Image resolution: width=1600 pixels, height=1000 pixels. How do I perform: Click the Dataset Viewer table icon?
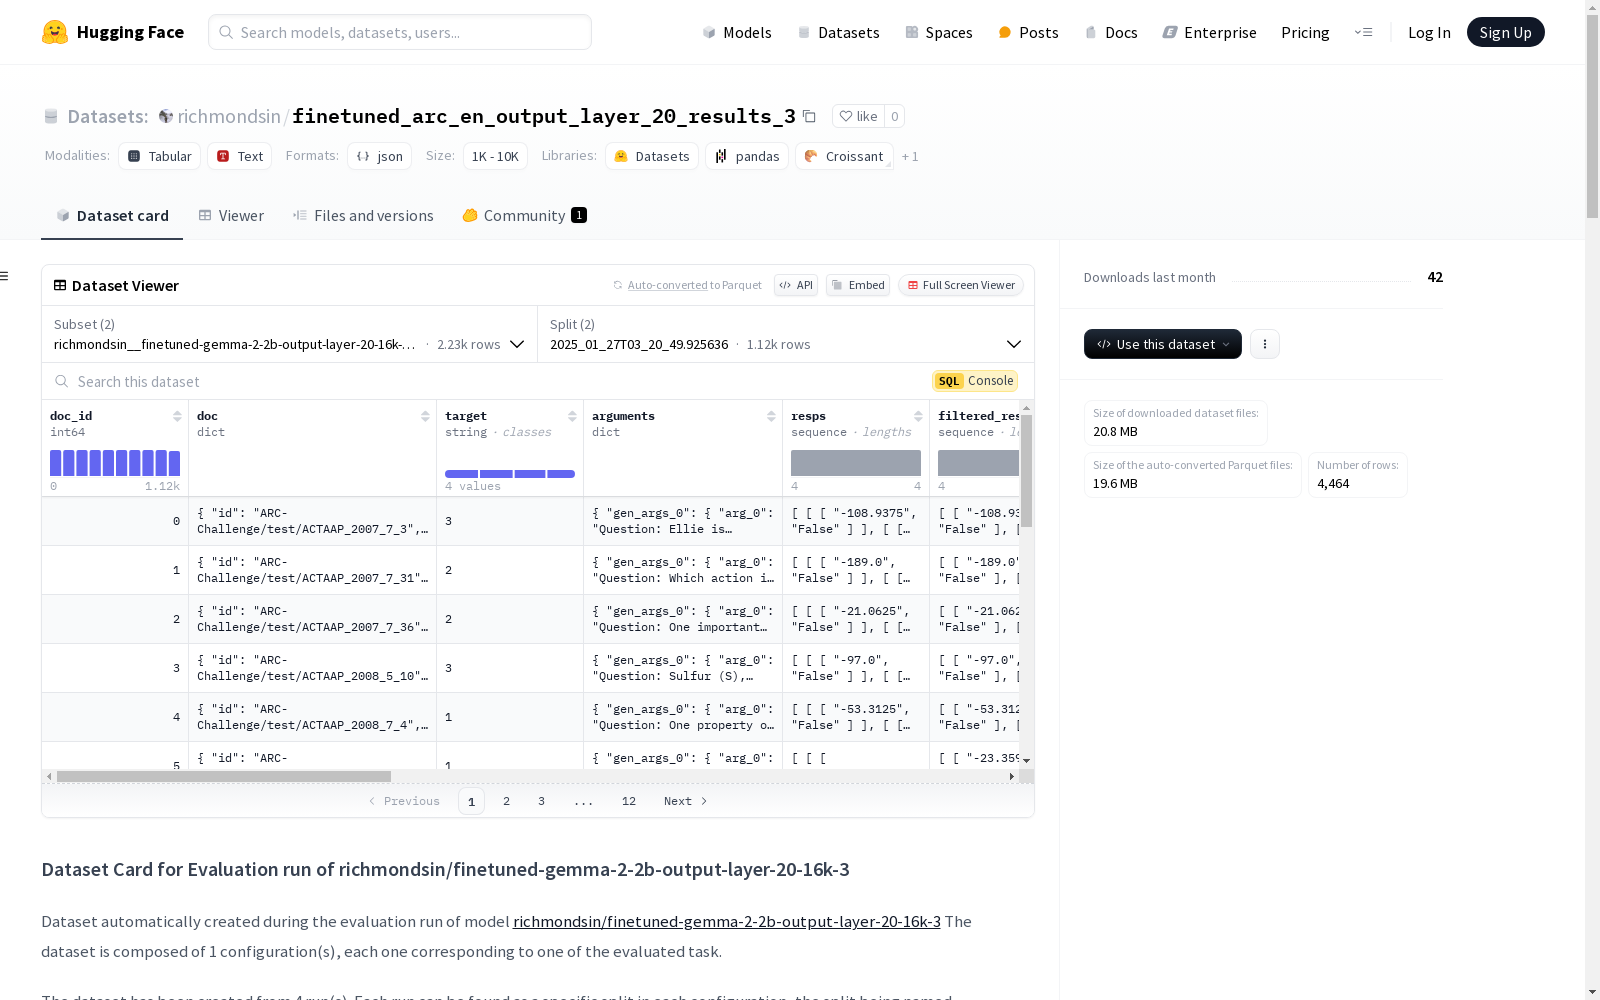(x=60, y=285)
